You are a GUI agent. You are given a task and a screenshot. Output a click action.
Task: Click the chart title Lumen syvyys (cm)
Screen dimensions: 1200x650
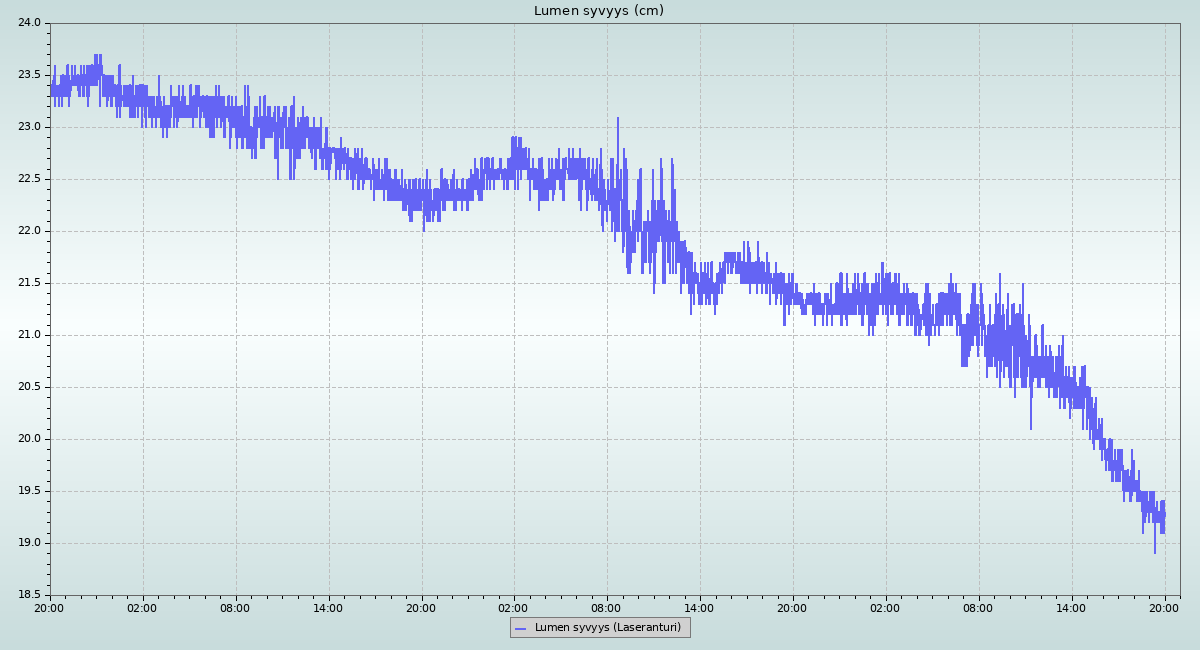point(598,11)
